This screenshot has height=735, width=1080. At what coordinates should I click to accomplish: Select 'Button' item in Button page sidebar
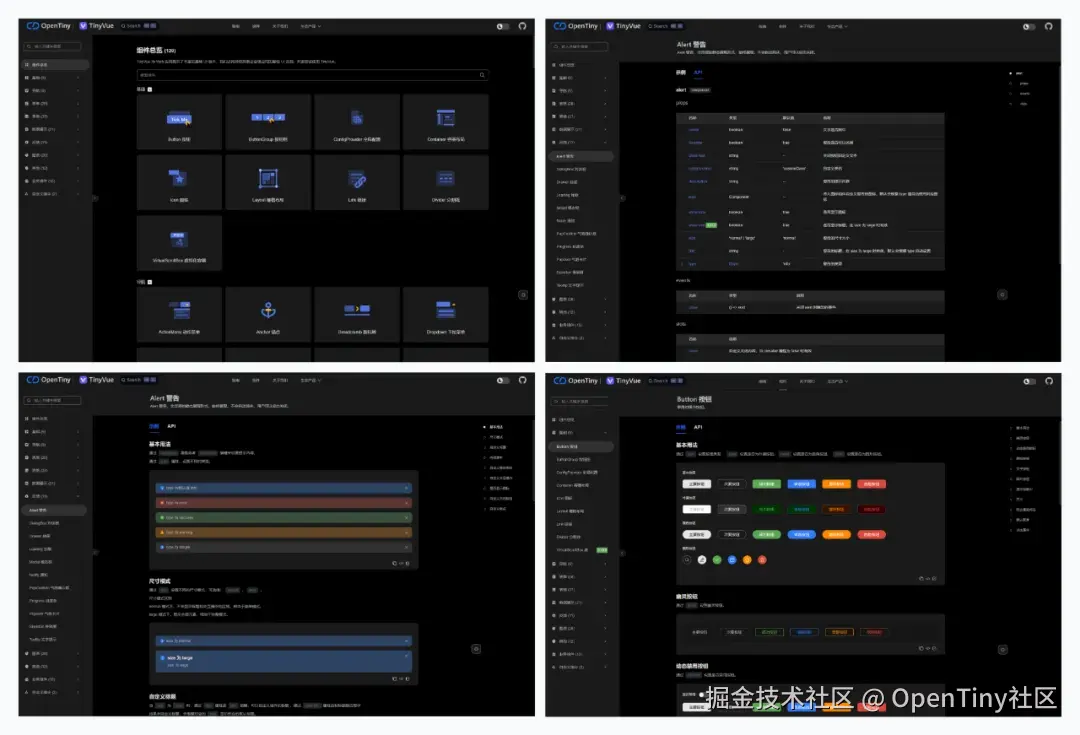(581, 447)
